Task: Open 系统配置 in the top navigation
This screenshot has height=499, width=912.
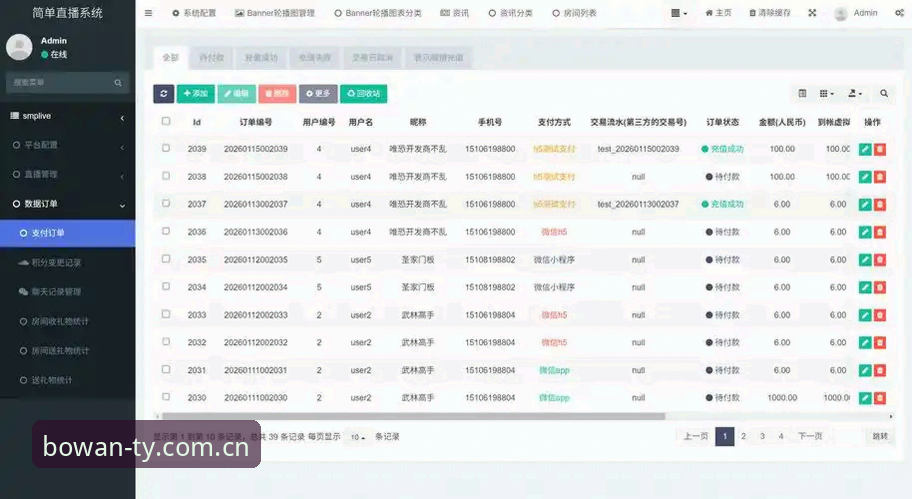Action: click(x=194, y=13)
